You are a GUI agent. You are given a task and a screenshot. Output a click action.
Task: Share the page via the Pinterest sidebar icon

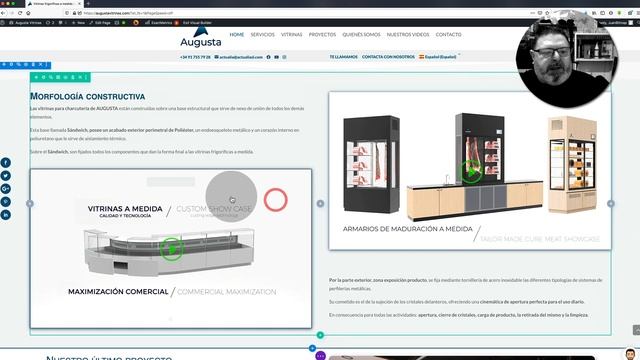tap(5, 202)
